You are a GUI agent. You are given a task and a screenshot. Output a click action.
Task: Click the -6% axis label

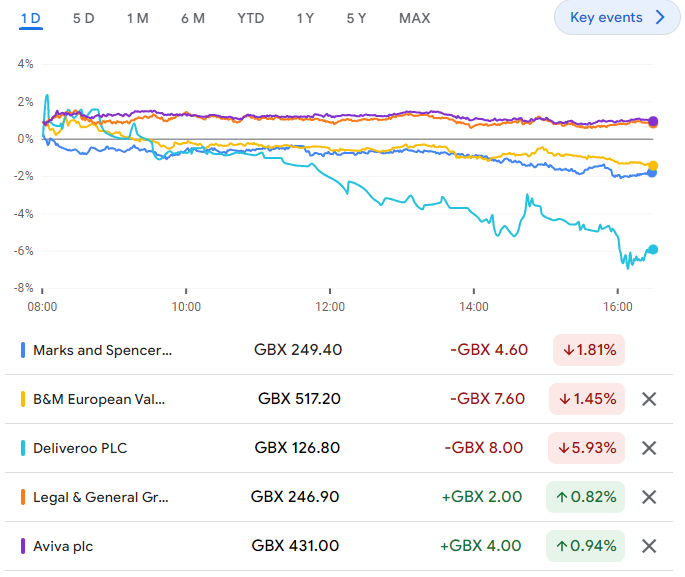(24, 251)
